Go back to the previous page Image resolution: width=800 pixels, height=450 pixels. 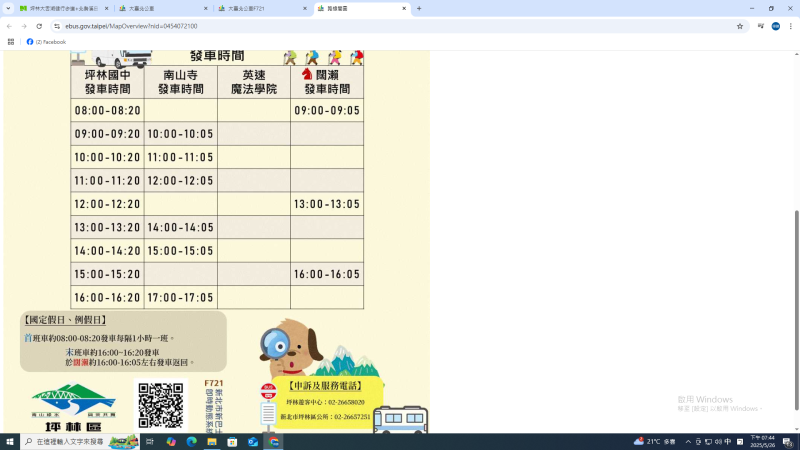click(x=9, y=26)
